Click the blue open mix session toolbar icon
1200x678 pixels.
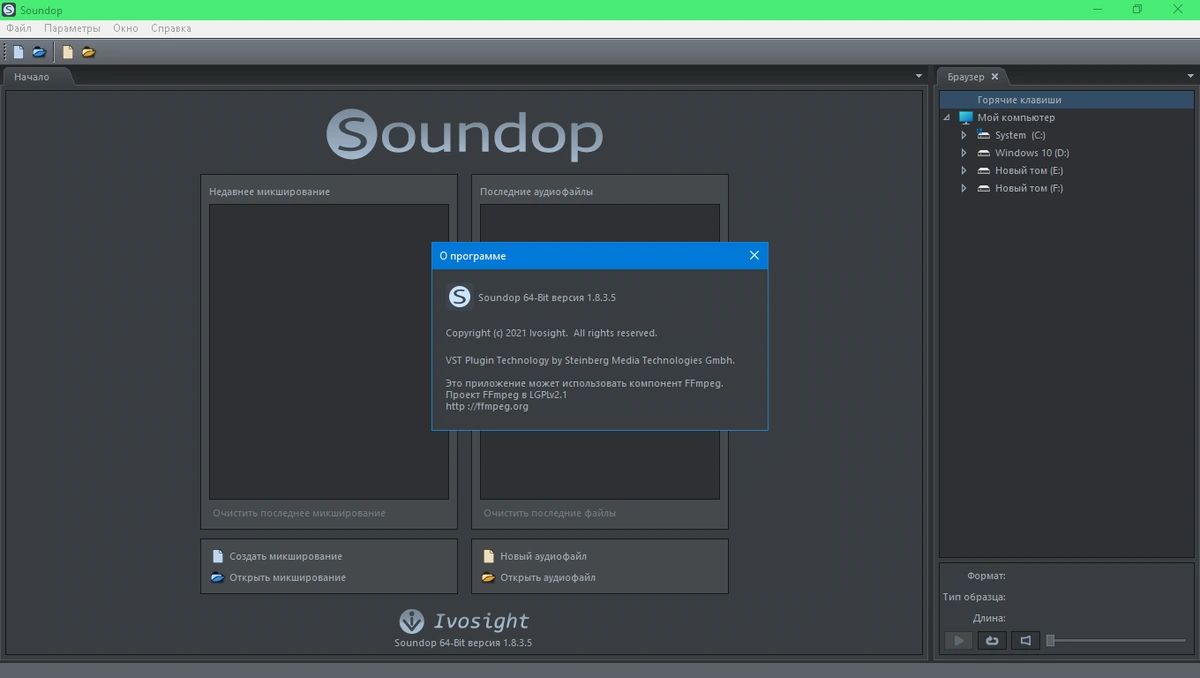[39, 52]
